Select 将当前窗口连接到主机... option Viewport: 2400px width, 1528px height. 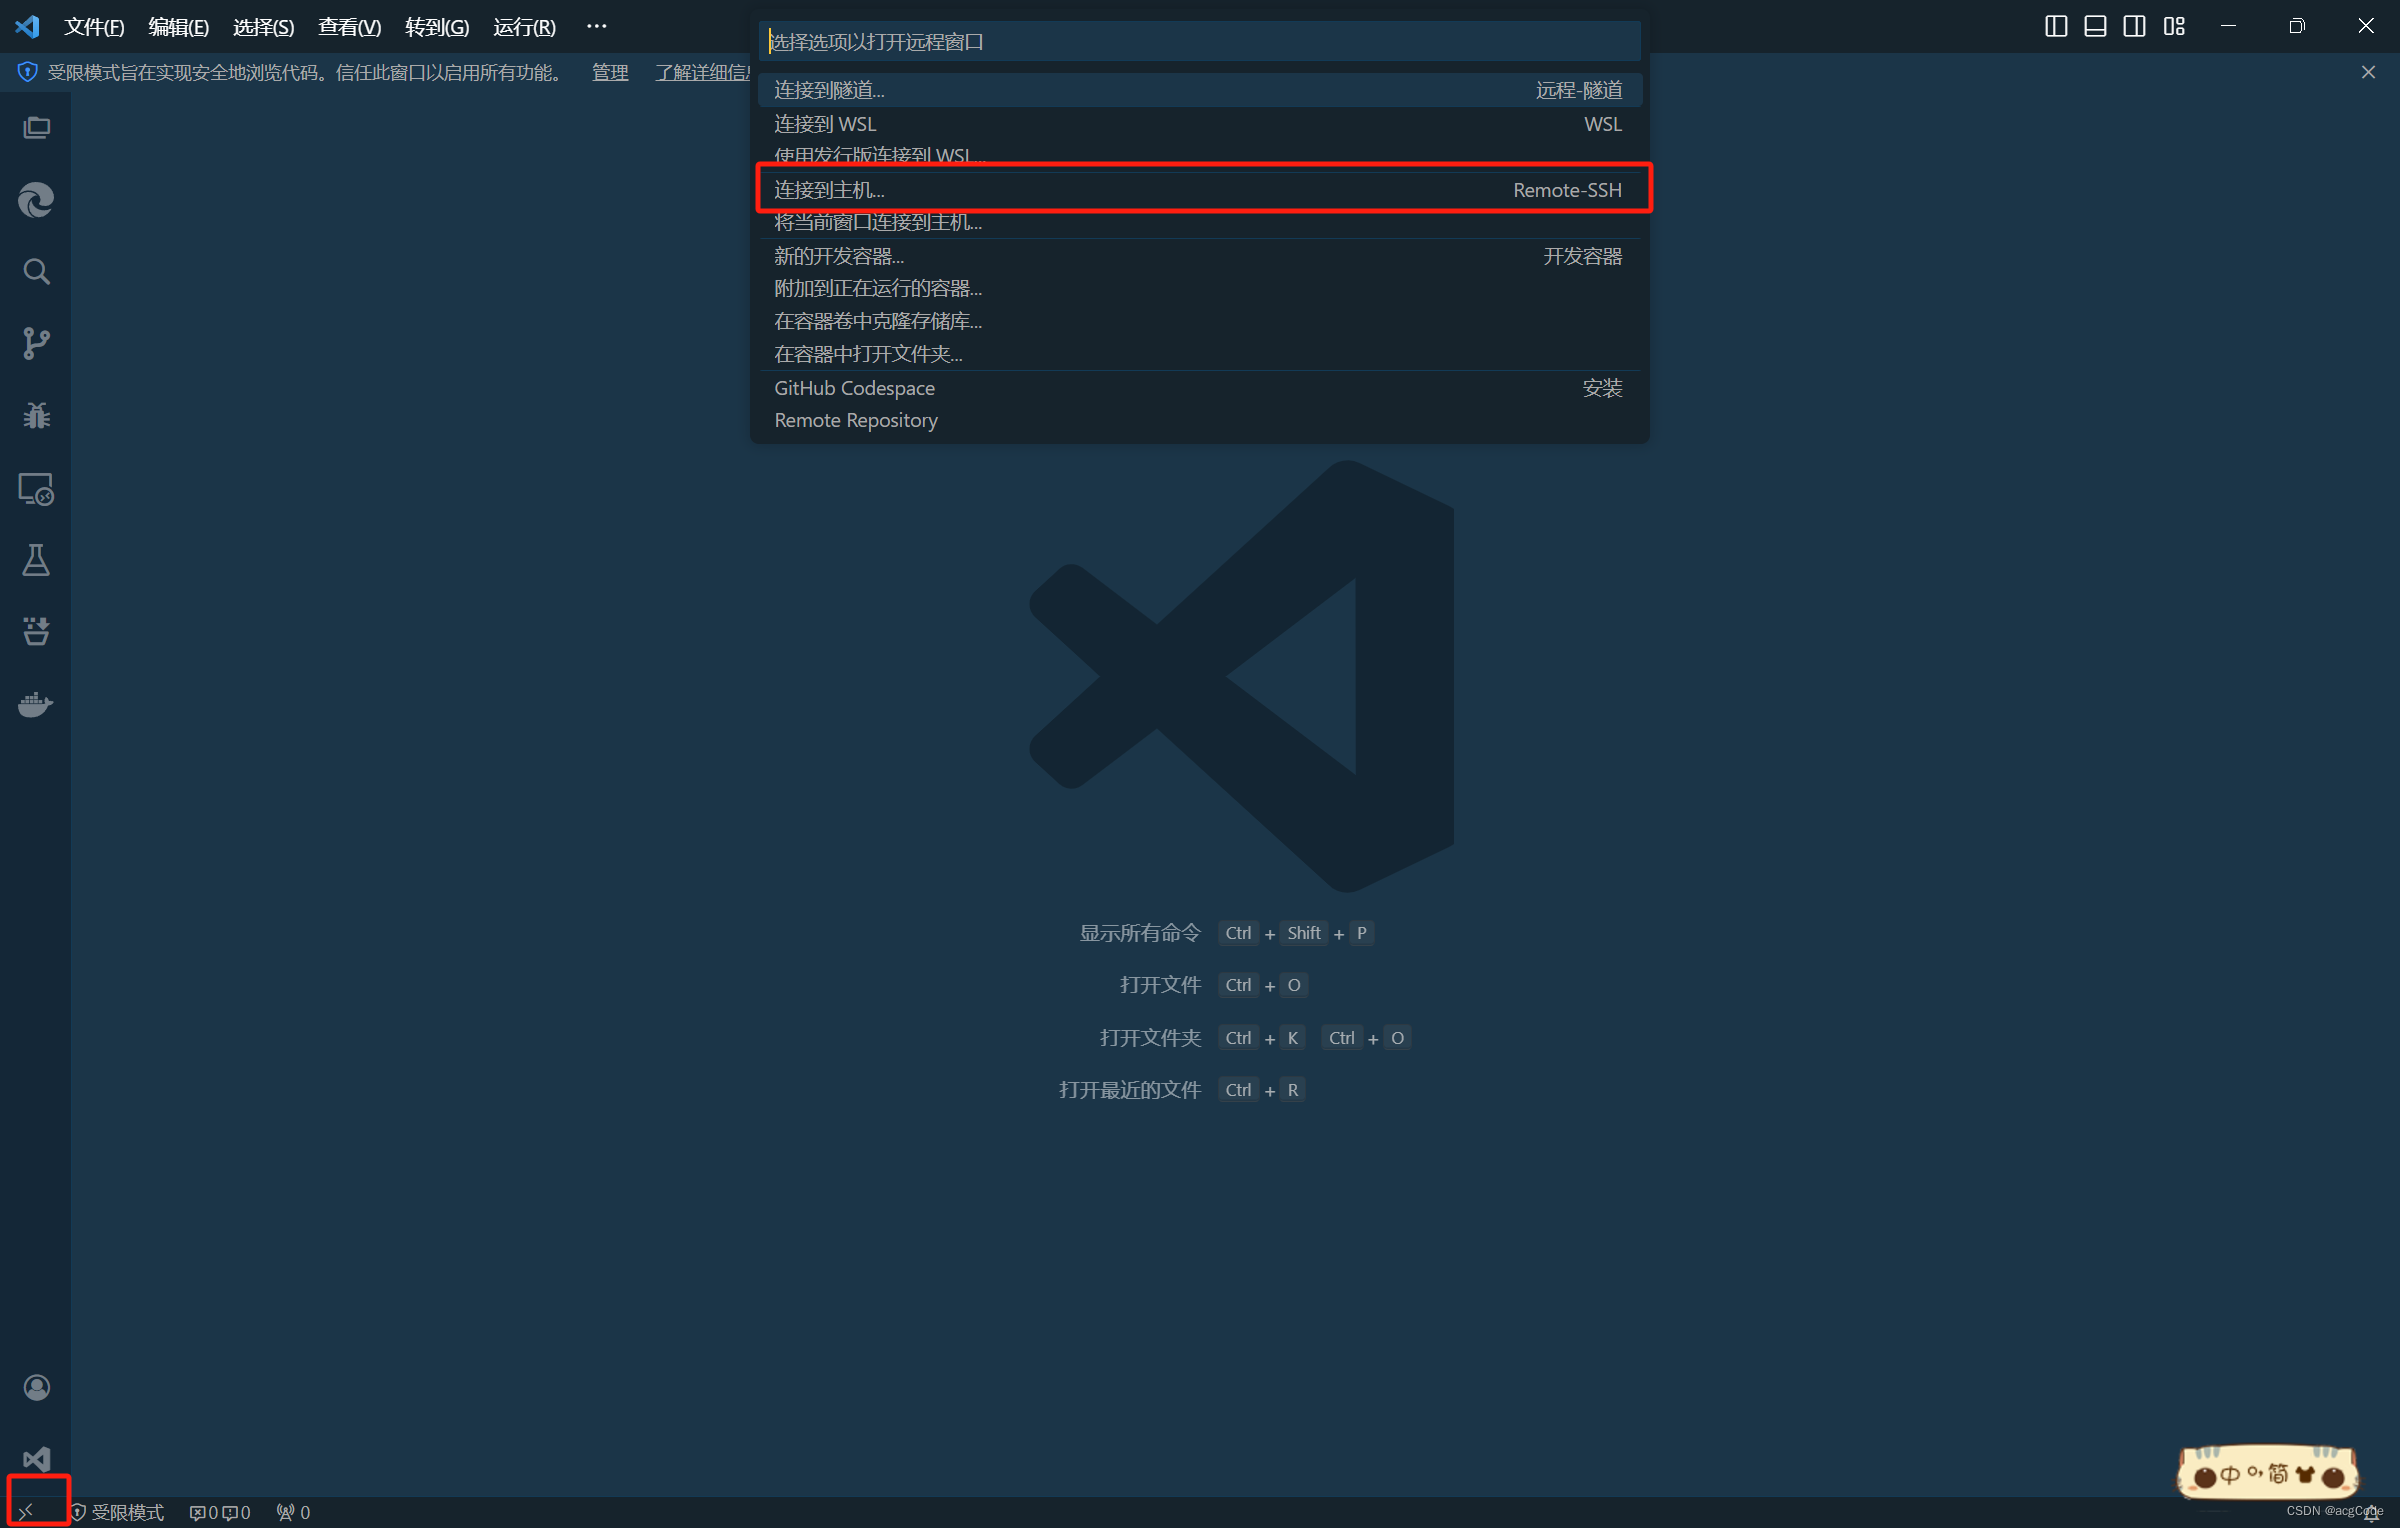[1199, 222]
